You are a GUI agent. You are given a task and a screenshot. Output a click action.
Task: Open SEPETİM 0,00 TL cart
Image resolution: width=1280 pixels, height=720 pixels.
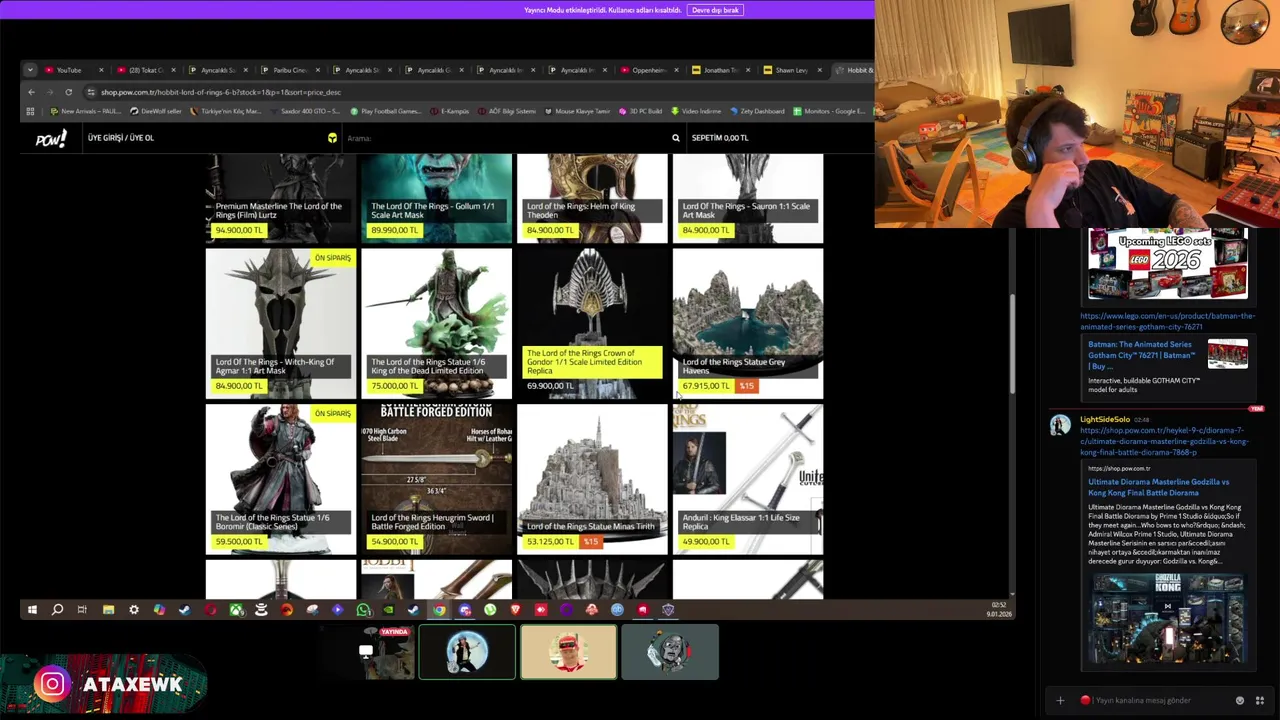coord(720,138)
